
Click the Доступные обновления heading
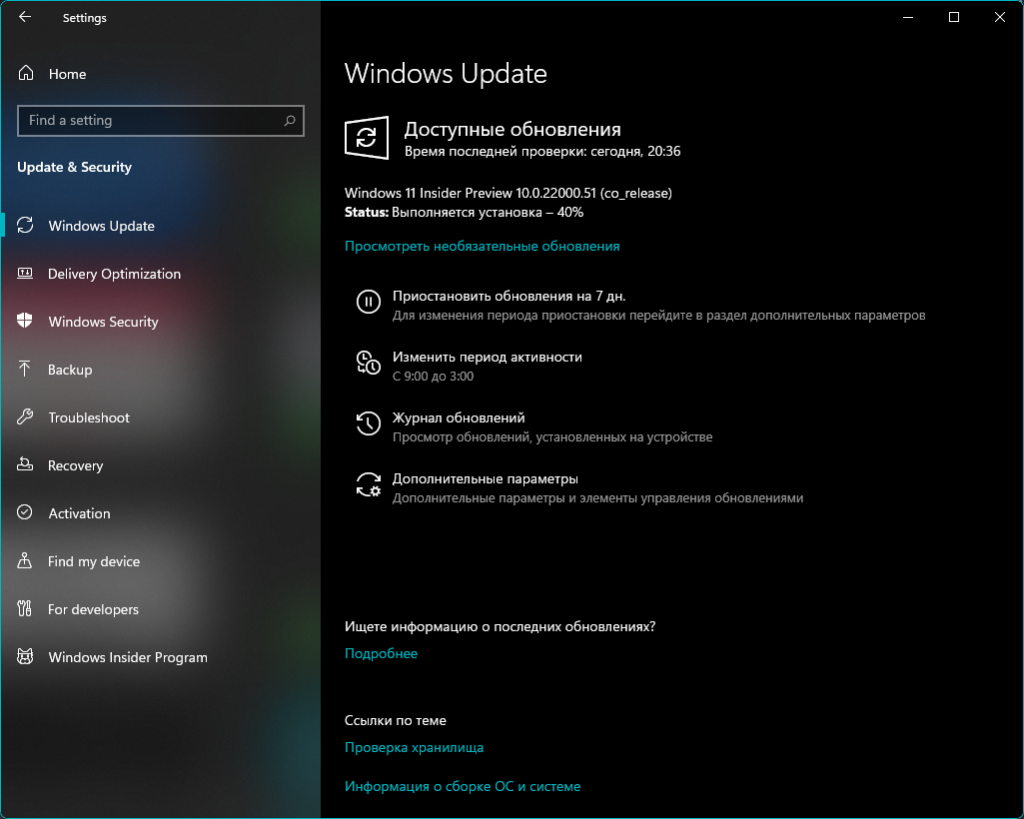tap(512, 129)
